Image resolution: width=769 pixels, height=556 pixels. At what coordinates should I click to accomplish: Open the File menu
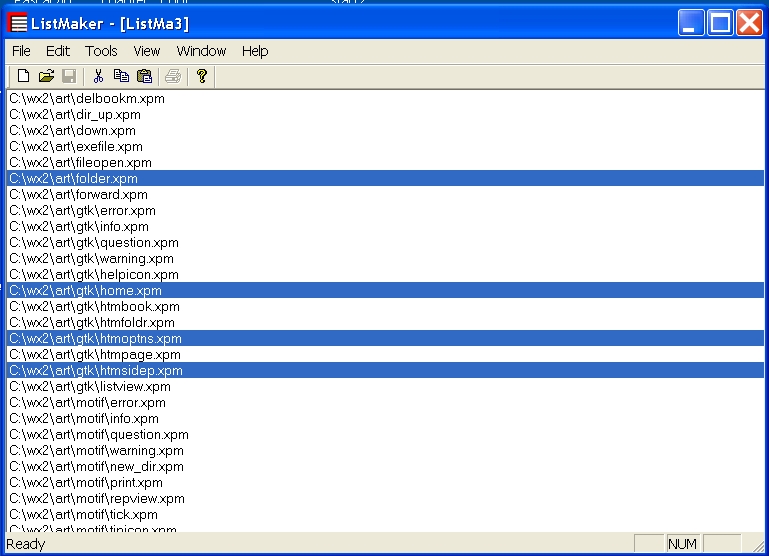pos(21,51)
